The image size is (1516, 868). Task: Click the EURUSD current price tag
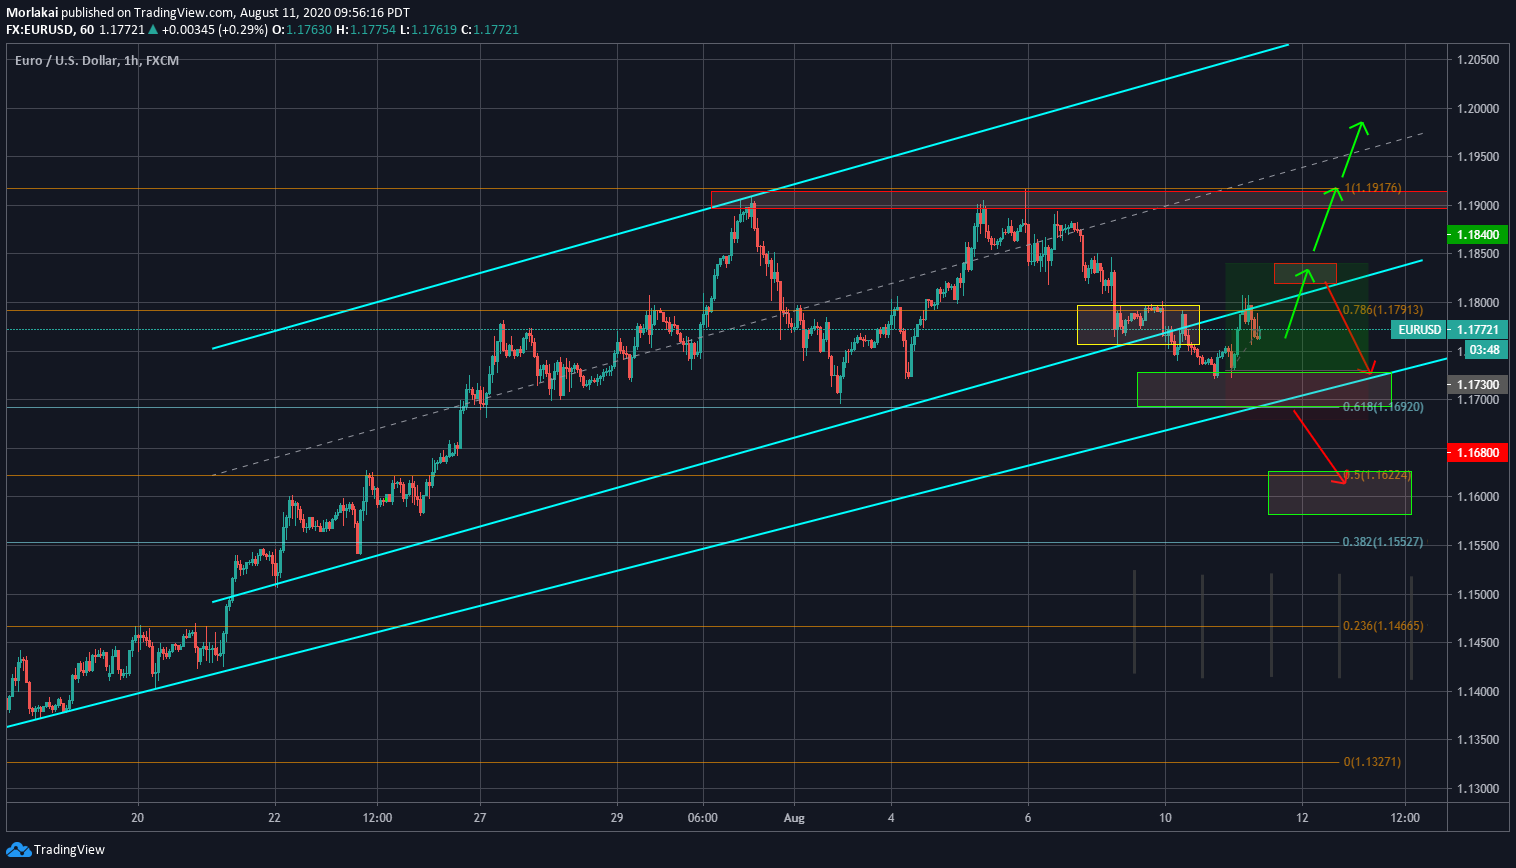pyautogui.click(x=1420, y=330)
